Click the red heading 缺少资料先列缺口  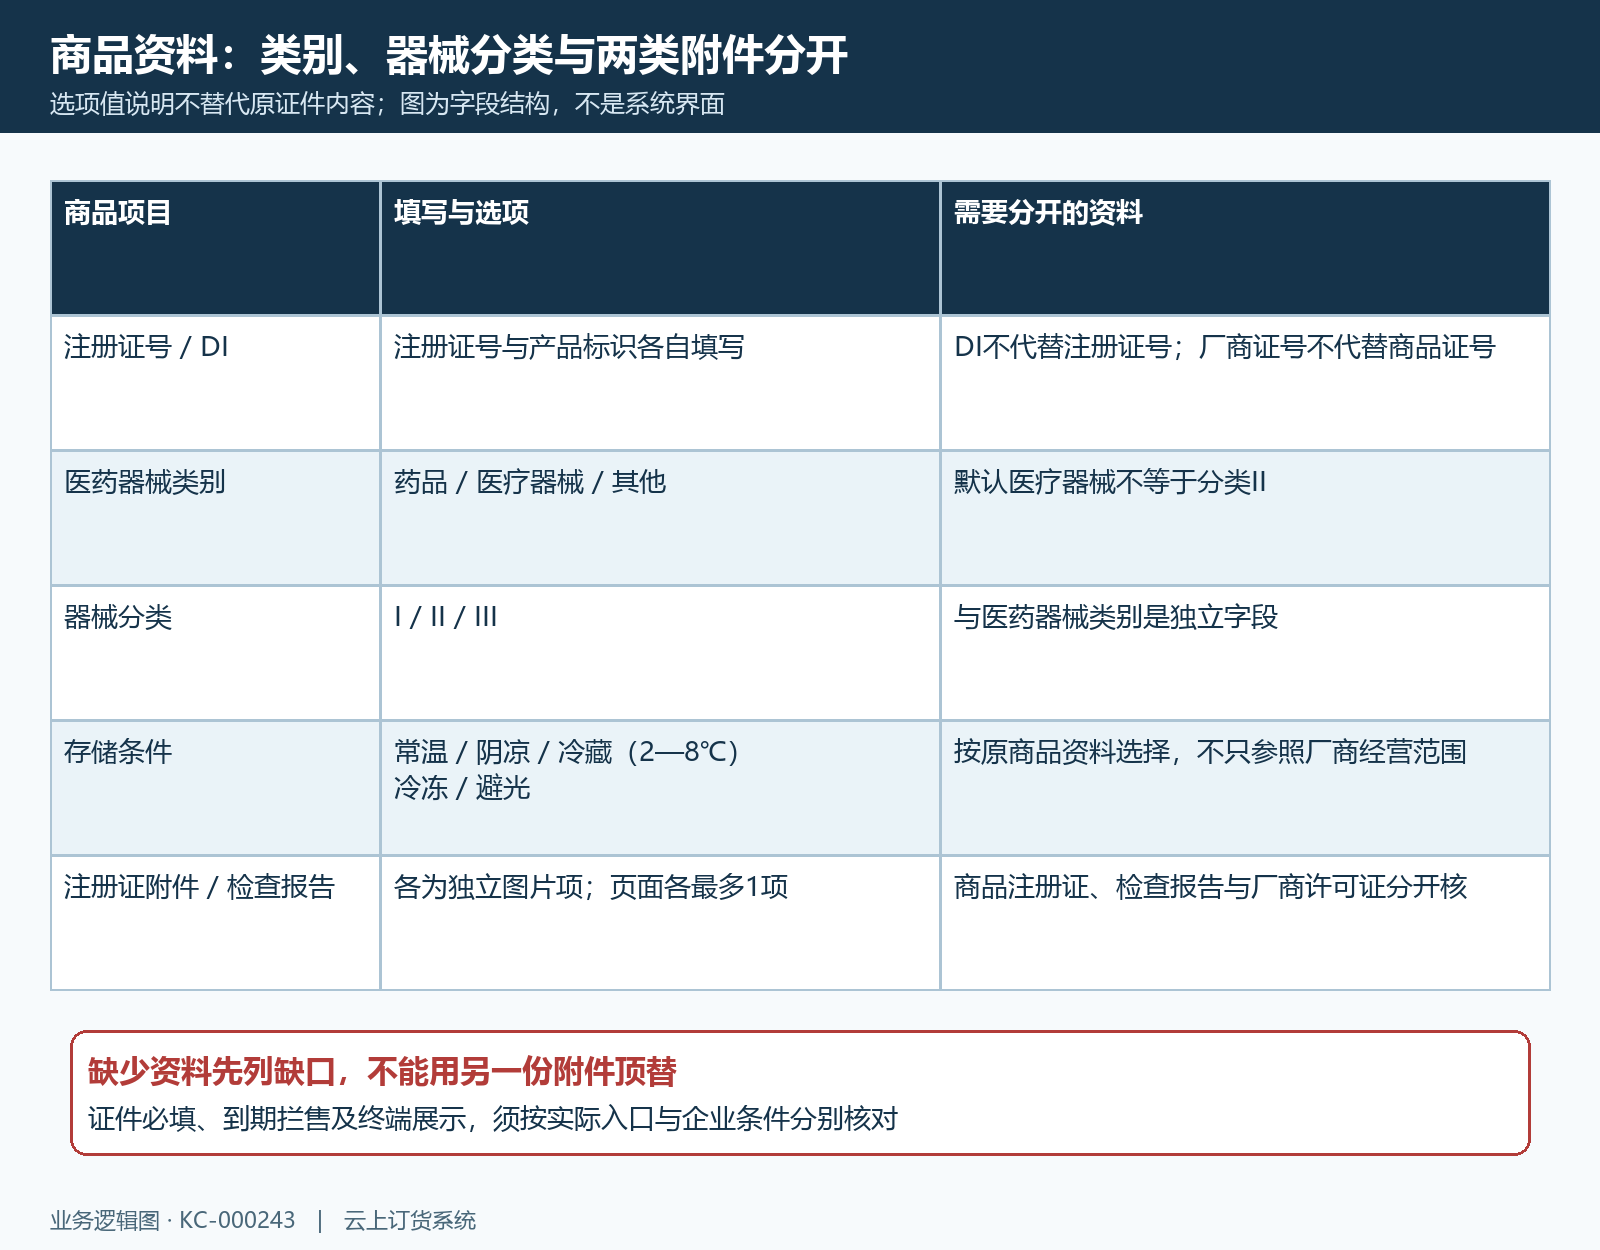tap(382, 1072)
